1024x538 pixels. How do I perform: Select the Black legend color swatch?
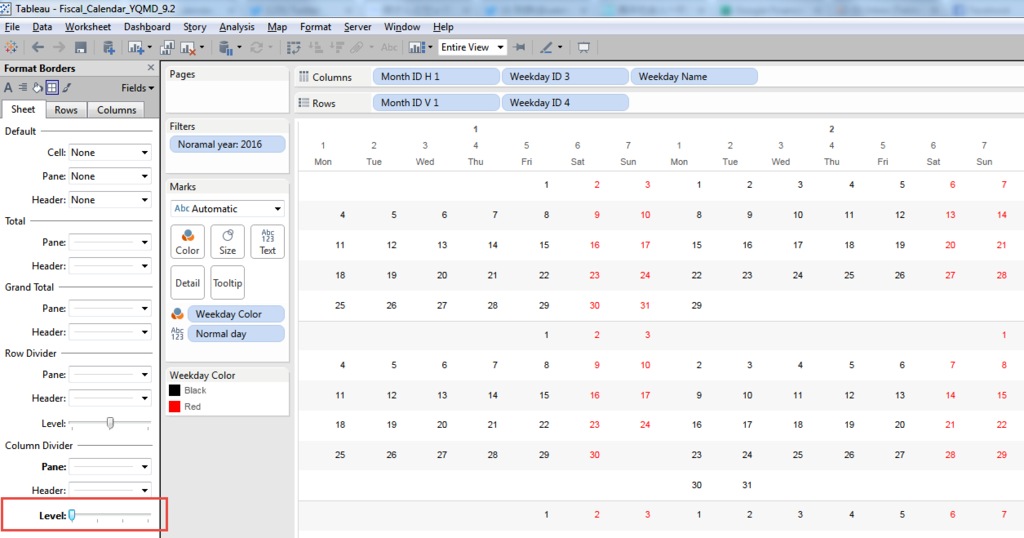click(174, 390)
